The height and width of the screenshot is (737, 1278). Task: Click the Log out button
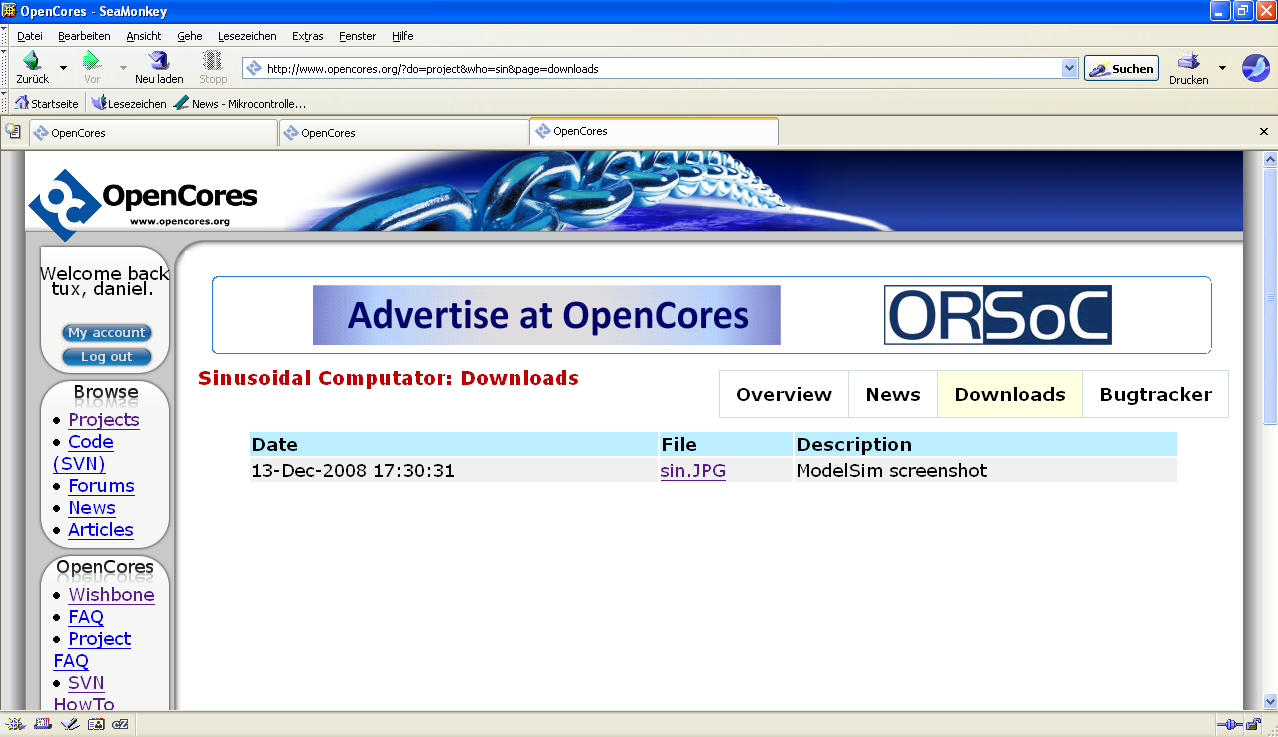[106, 356]
